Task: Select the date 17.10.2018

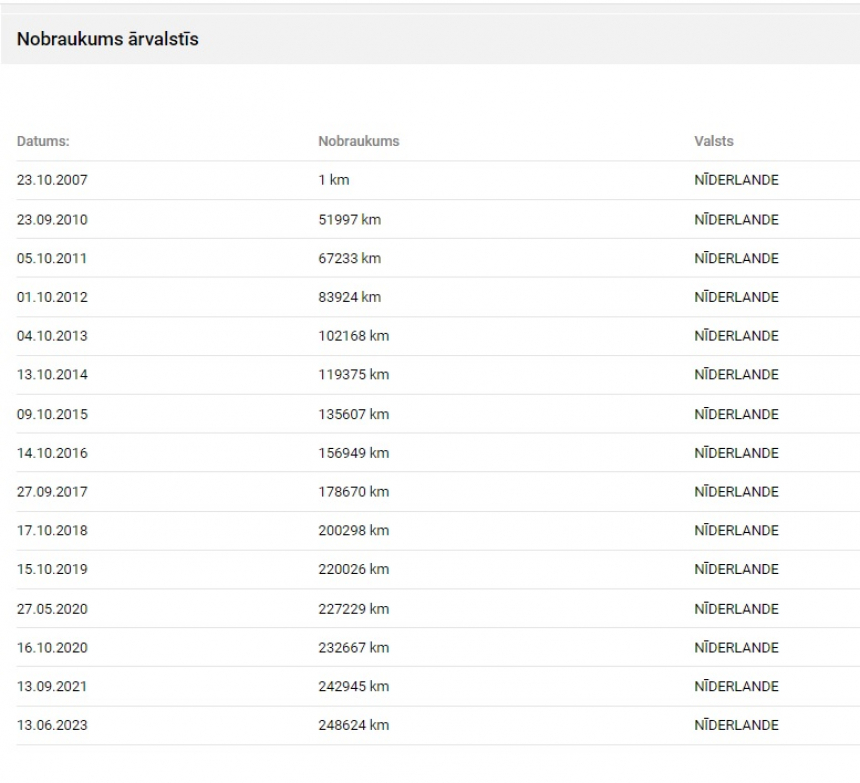Action: (x=52, y=530)
